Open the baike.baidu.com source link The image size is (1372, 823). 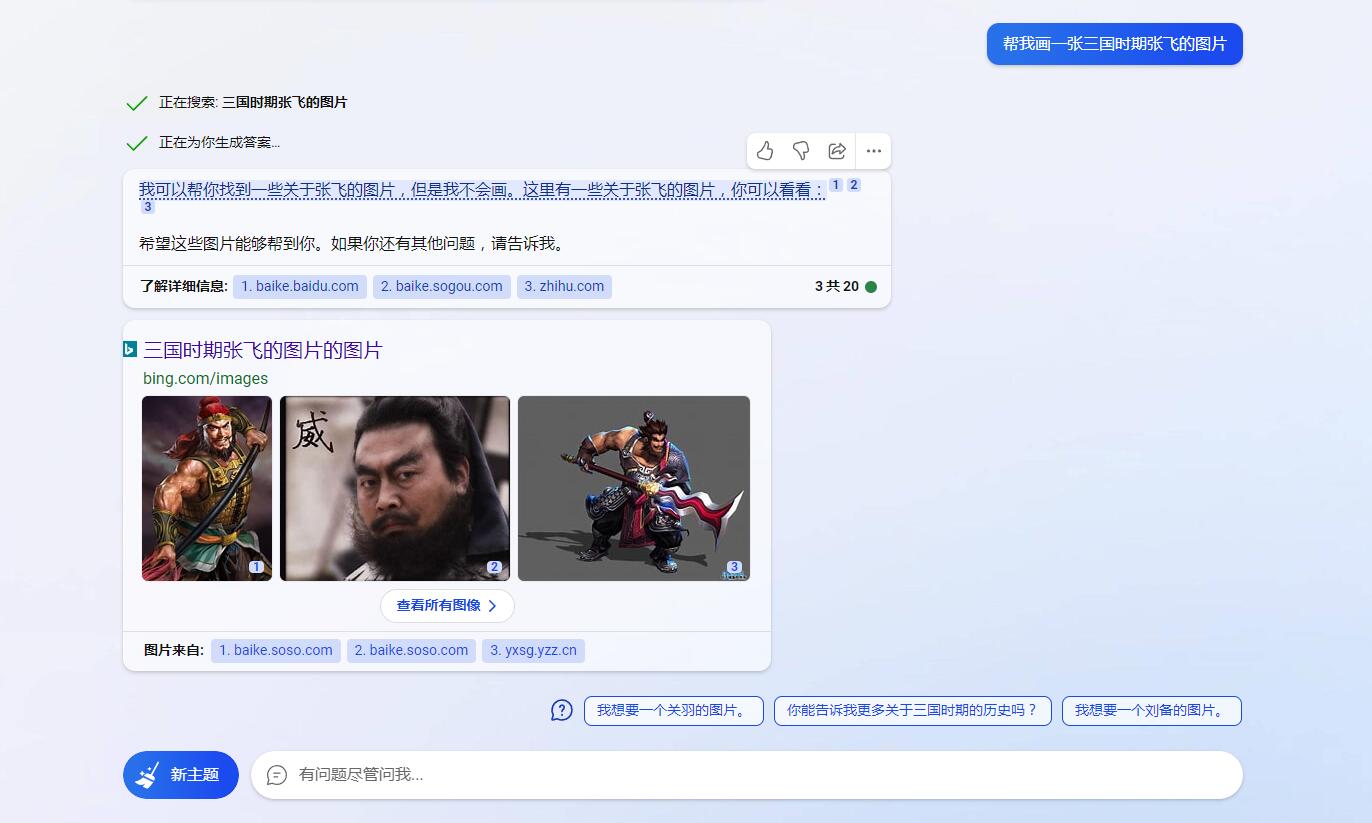click(x=300, y=287)
